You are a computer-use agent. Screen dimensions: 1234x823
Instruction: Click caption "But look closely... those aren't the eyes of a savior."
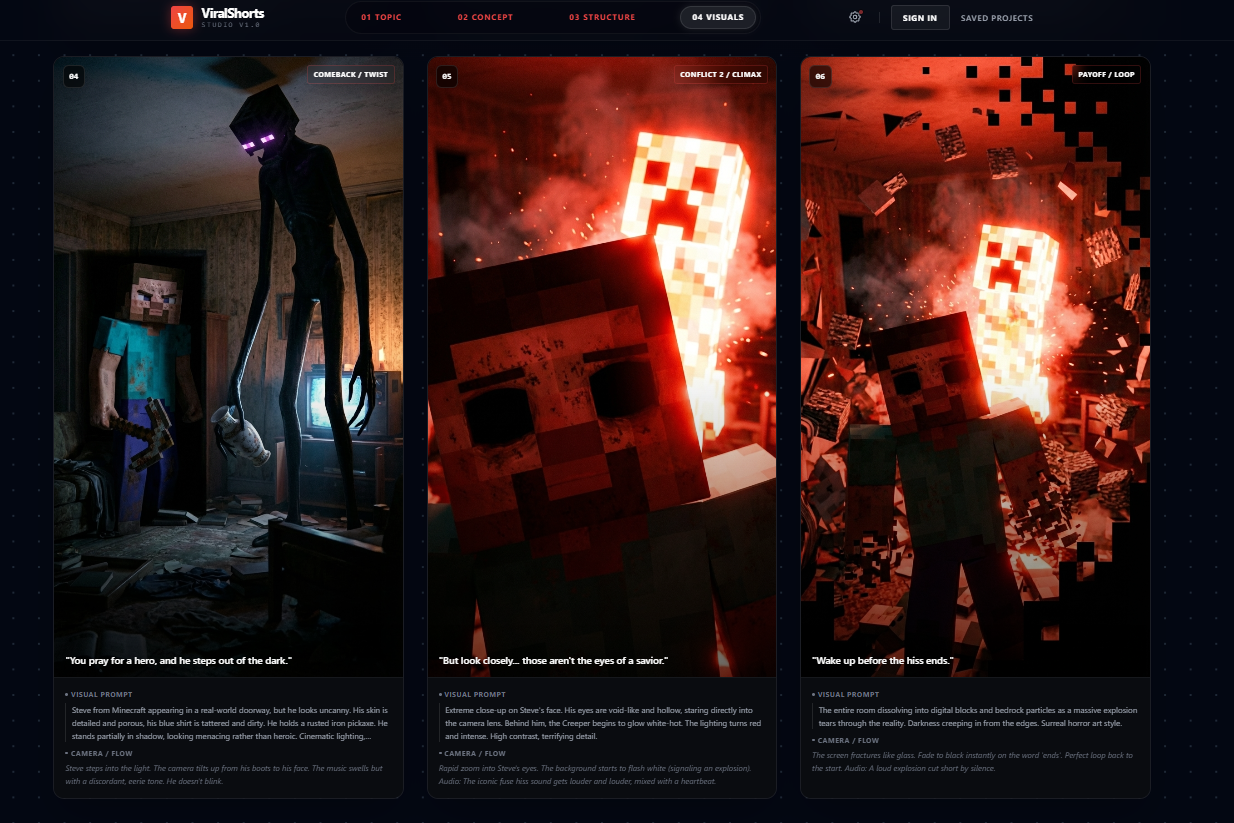(x=553, y=661)
